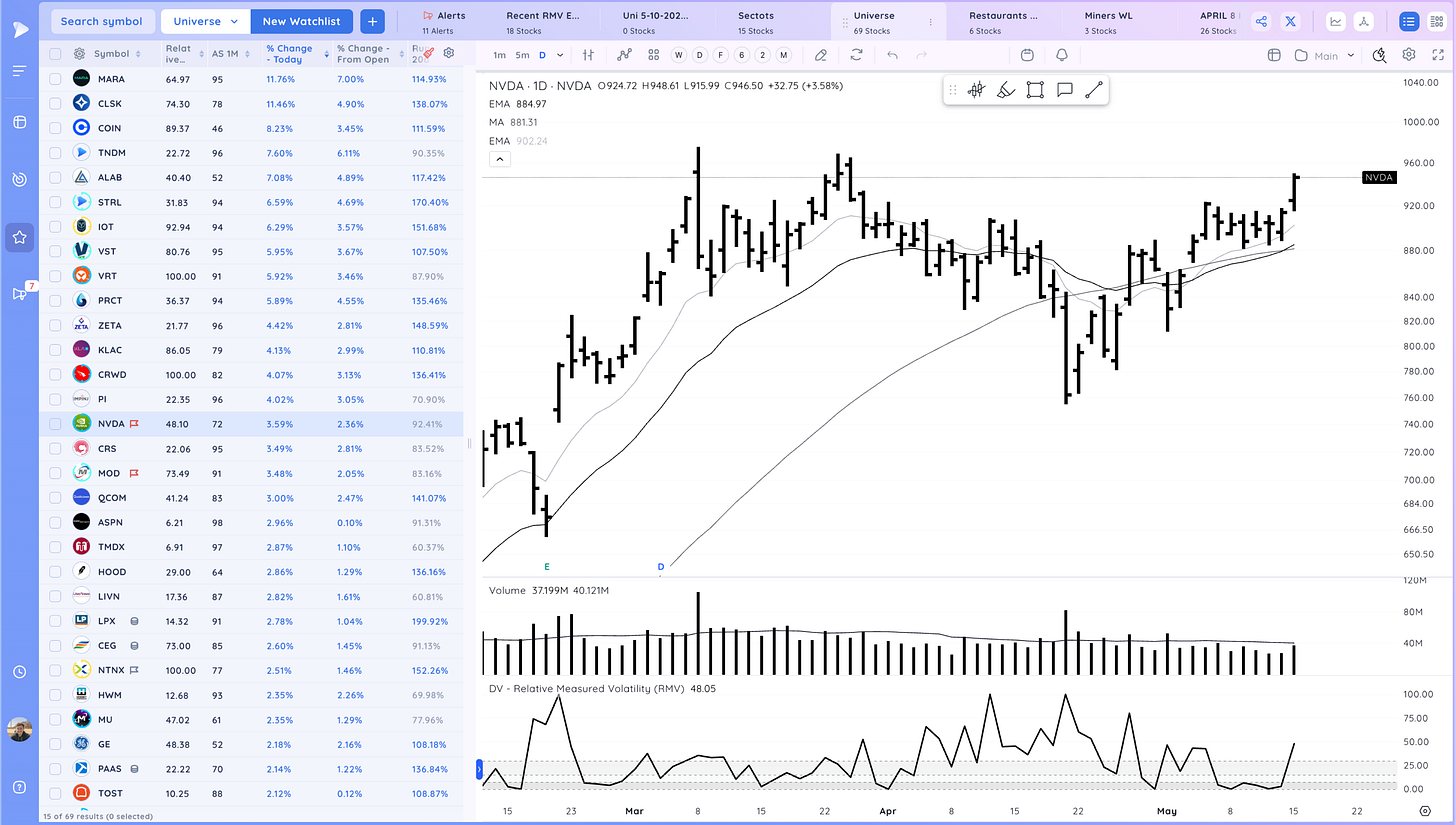Select the bar chart style icon
The height and width of the screenshot is (825, 1456).
pos(589,56)
